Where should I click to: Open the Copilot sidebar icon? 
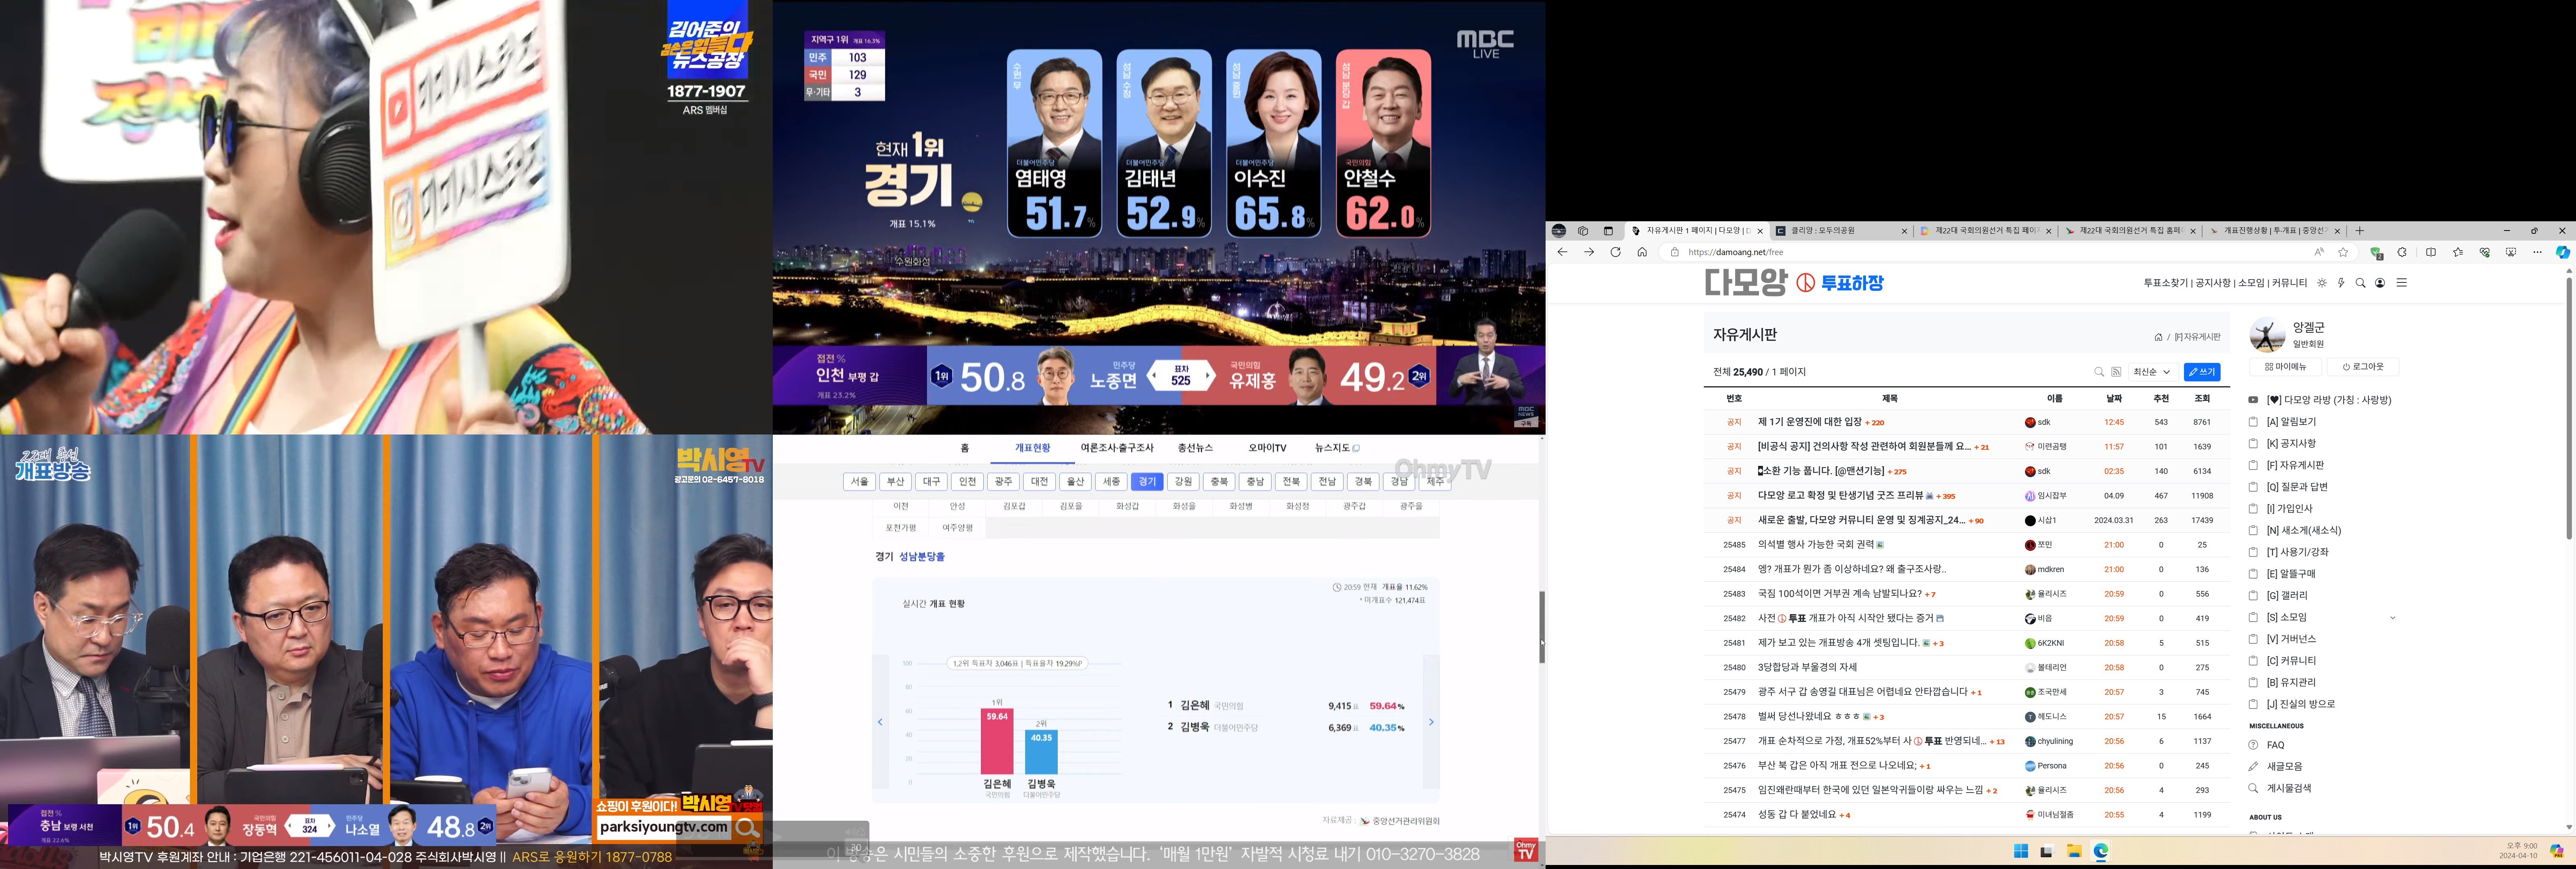pos(2563,252)
